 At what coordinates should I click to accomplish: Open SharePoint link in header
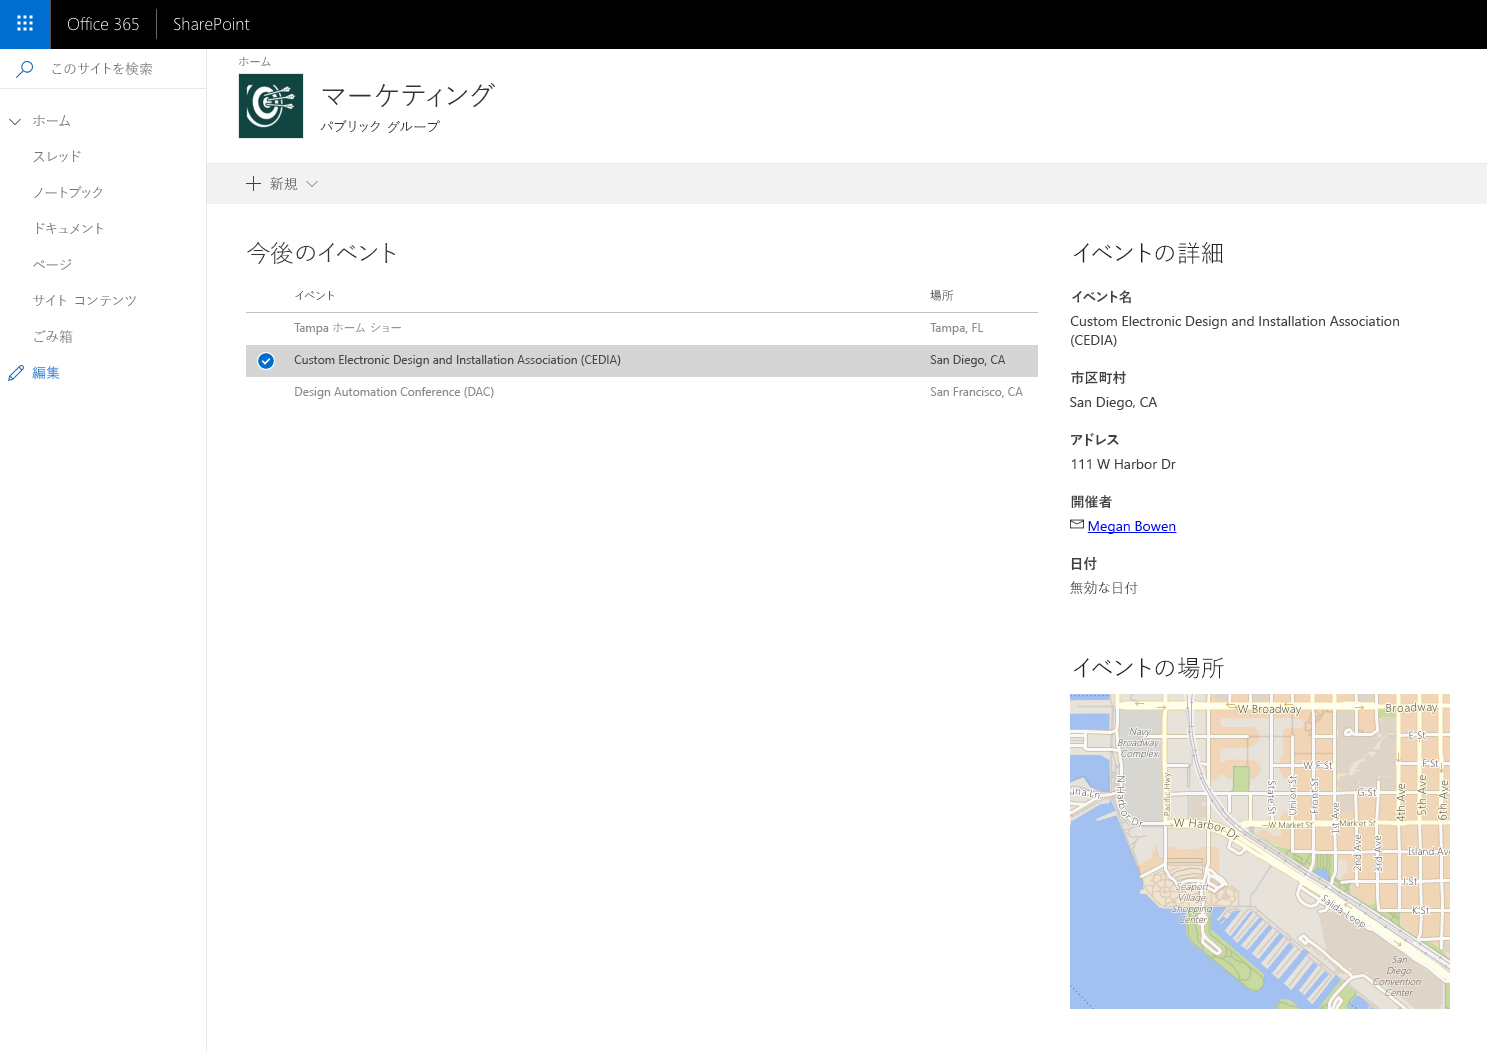211,24
